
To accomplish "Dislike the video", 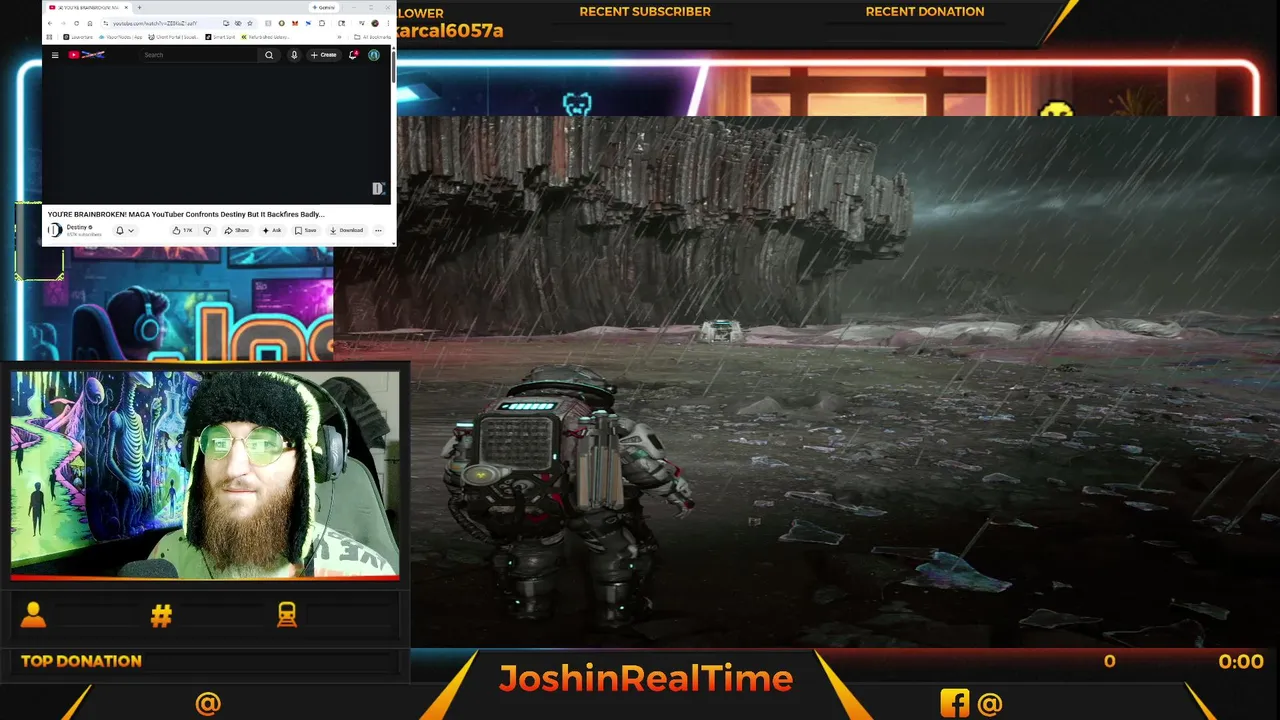I will click(207, 231).
